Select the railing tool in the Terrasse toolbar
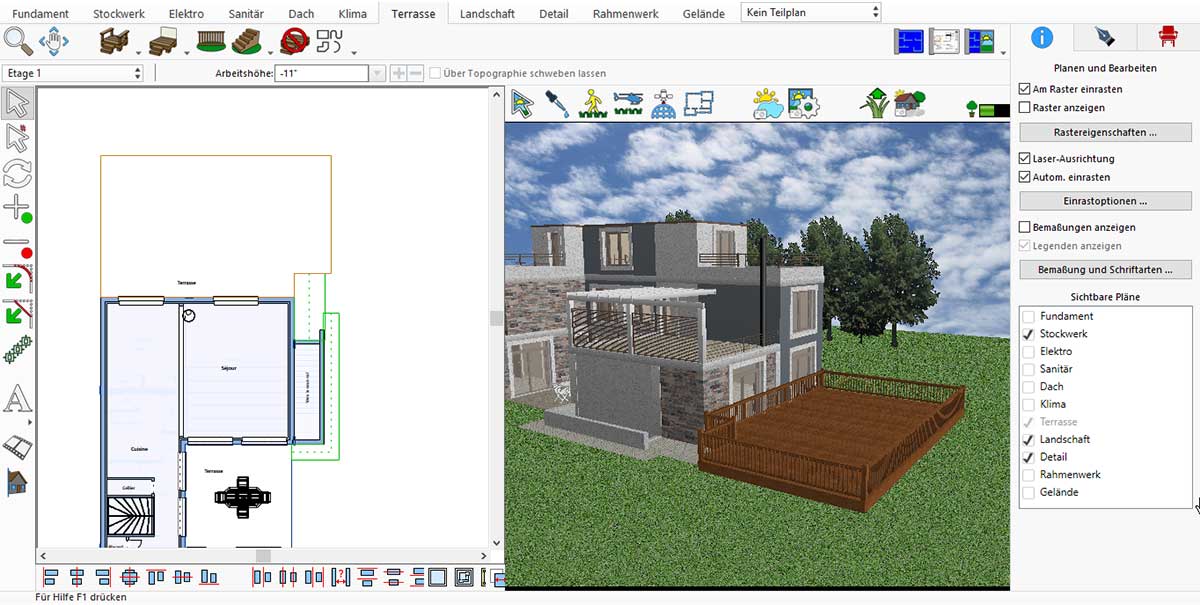This screenshot has width=1200, height=605. point(210,41)
